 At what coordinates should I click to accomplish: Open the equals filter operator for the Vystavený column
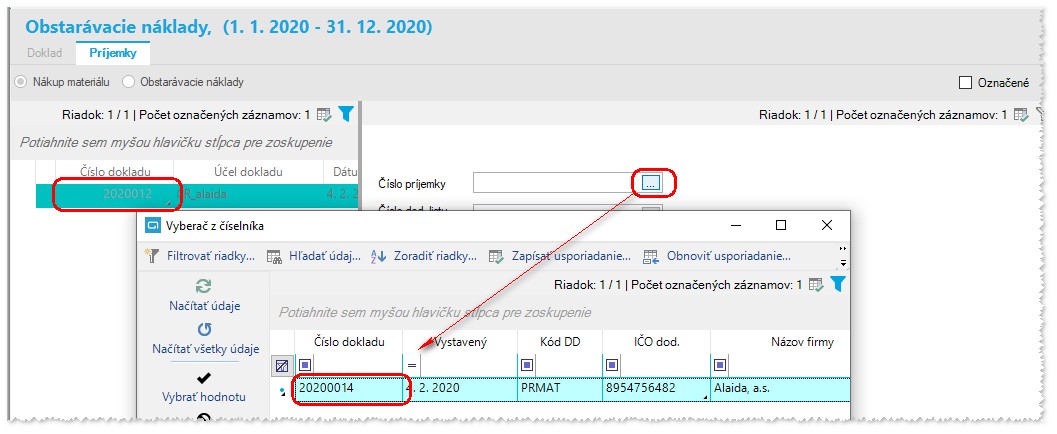point(413,365)
